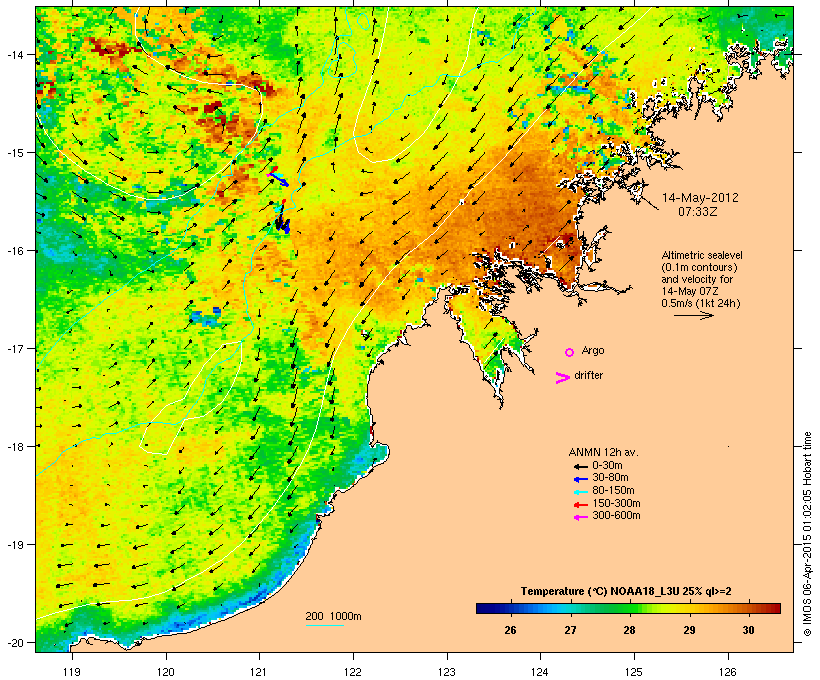The width and height of the screenshot is (820, 680).
Task: Click the IMOS copyright vertical text
Action: coord(807,534)
